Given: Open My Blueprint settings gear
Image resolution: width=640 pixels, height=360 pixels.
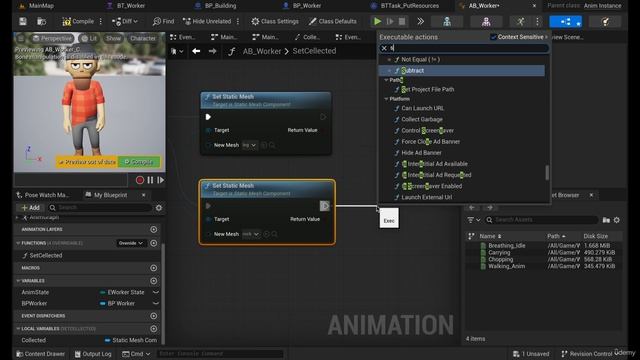Looking at the screenshot, I should 159,208.
